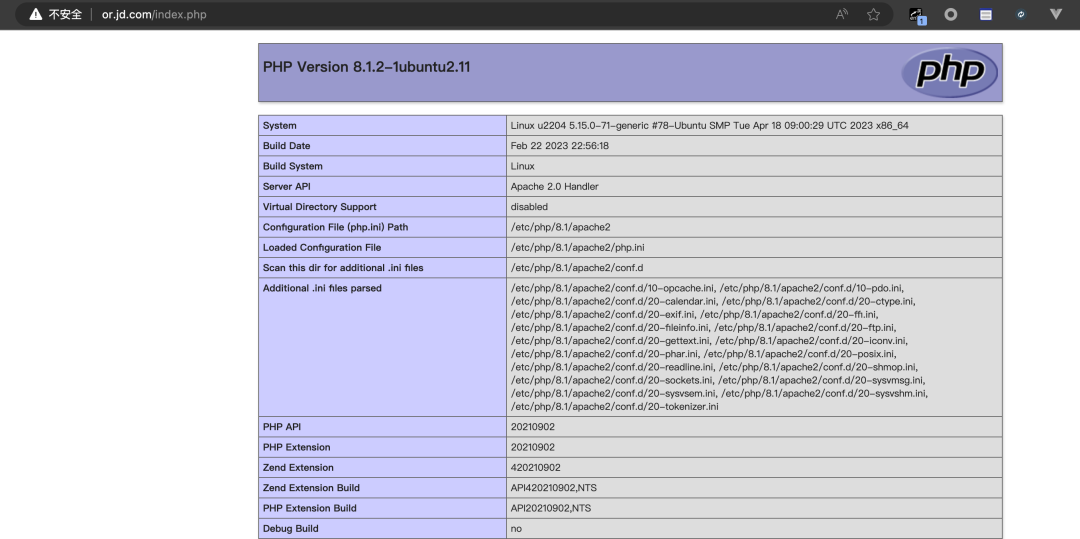Click the Server API row label
Screen dimensions: 1080x539
pos(286,187)
